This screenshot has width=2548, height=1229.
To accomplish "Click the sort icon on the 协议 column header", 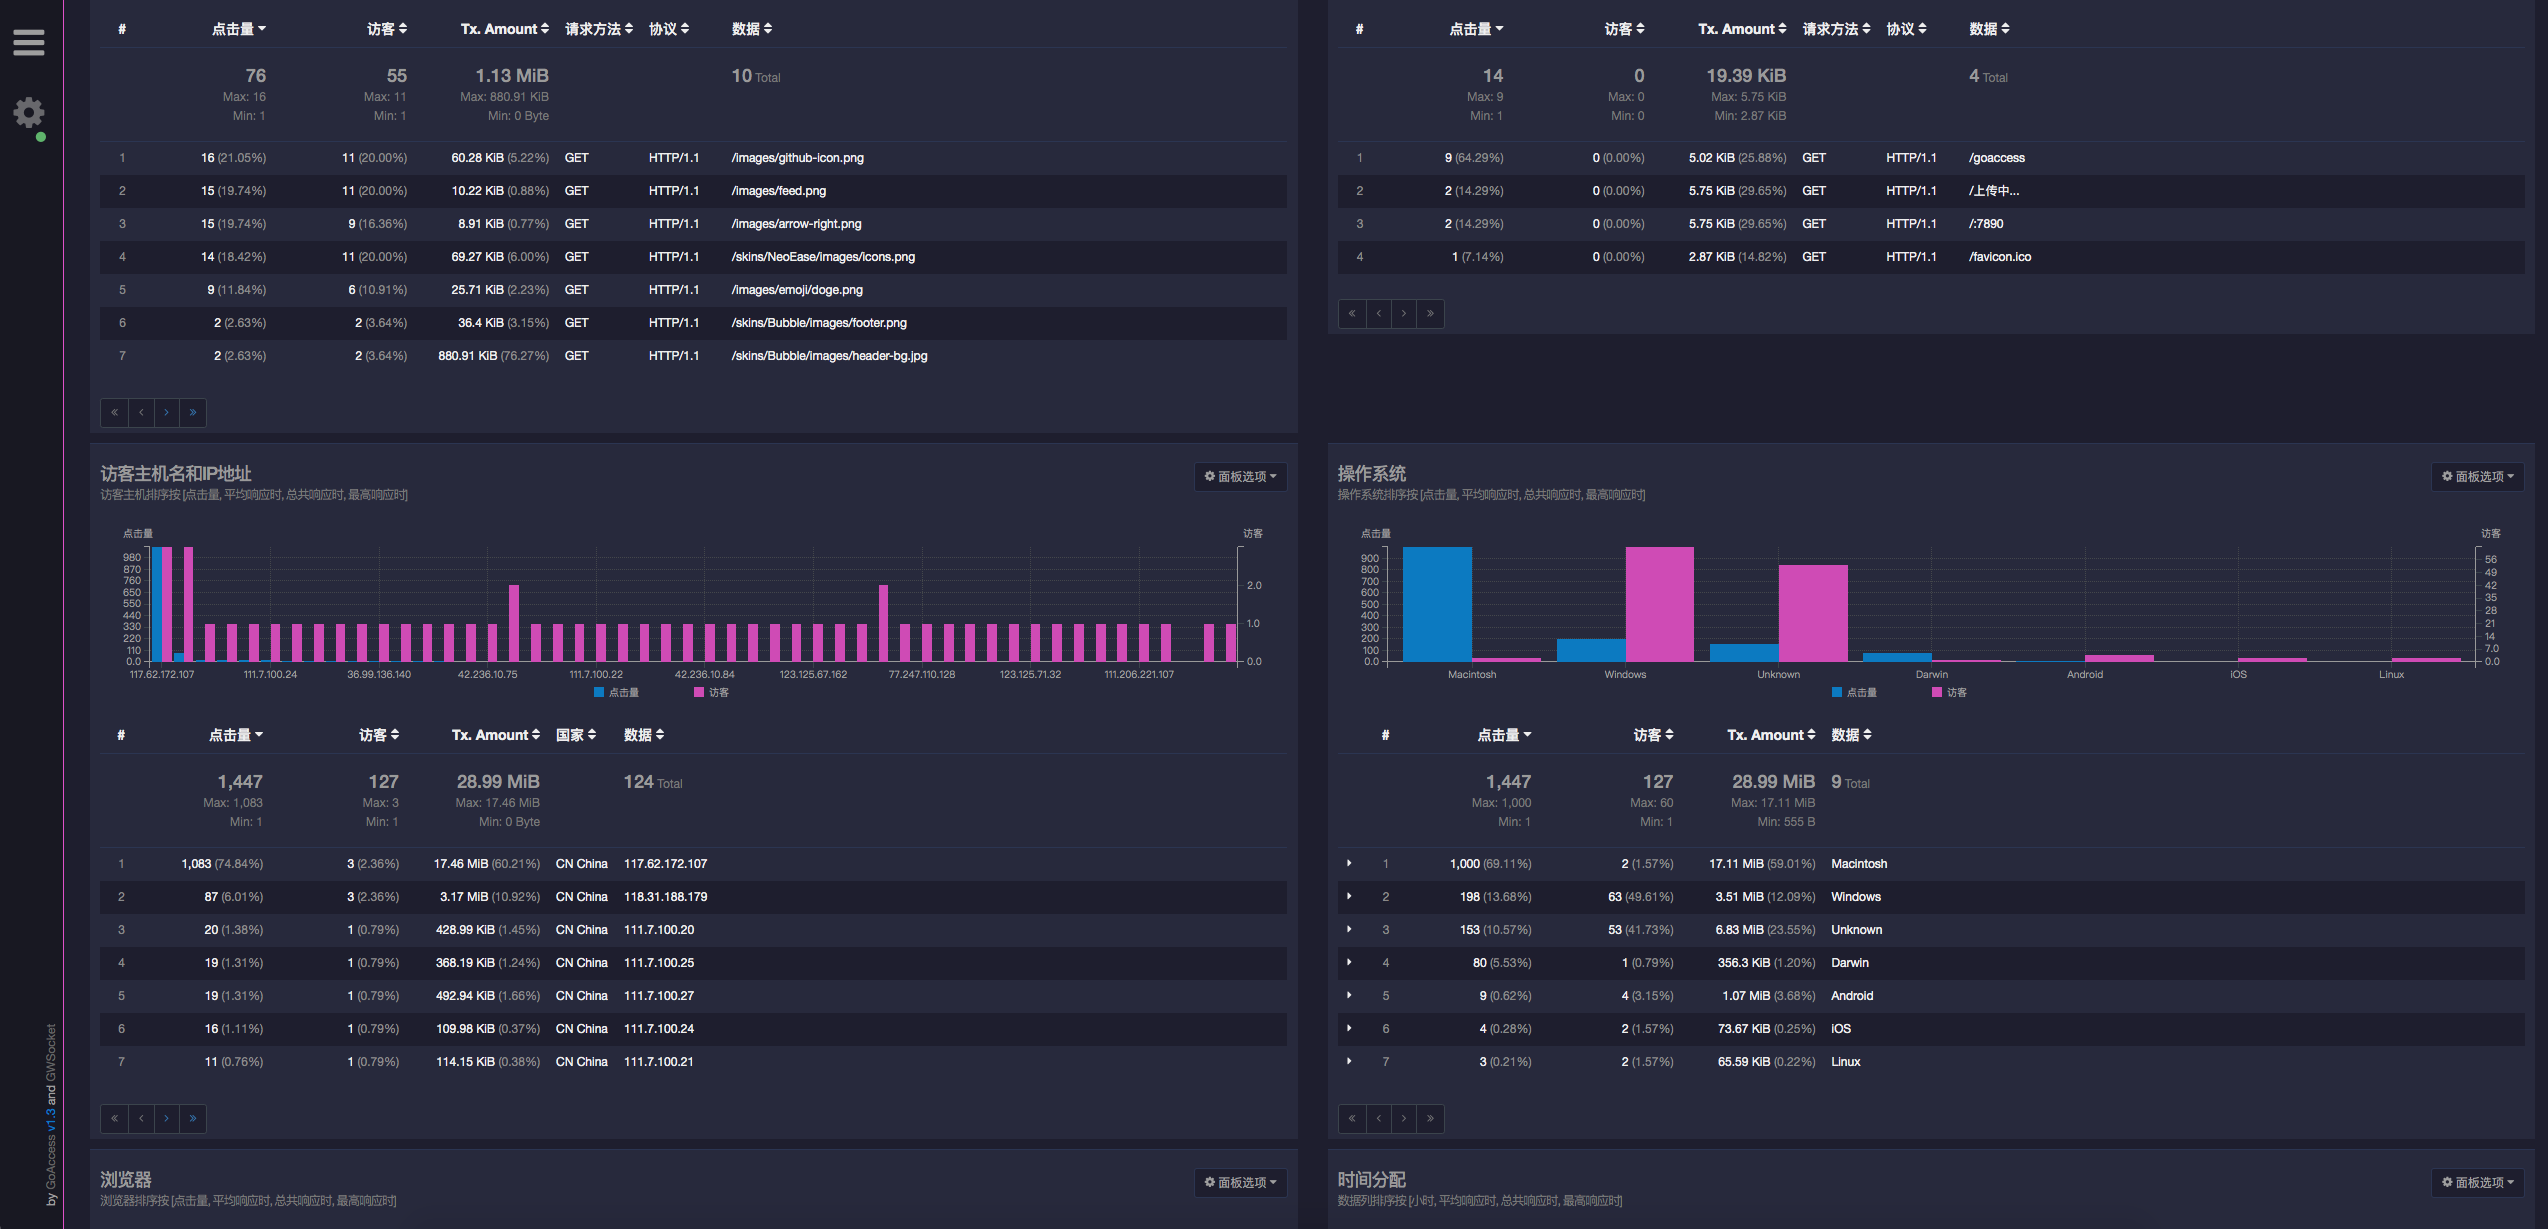I will coord(686,28).
